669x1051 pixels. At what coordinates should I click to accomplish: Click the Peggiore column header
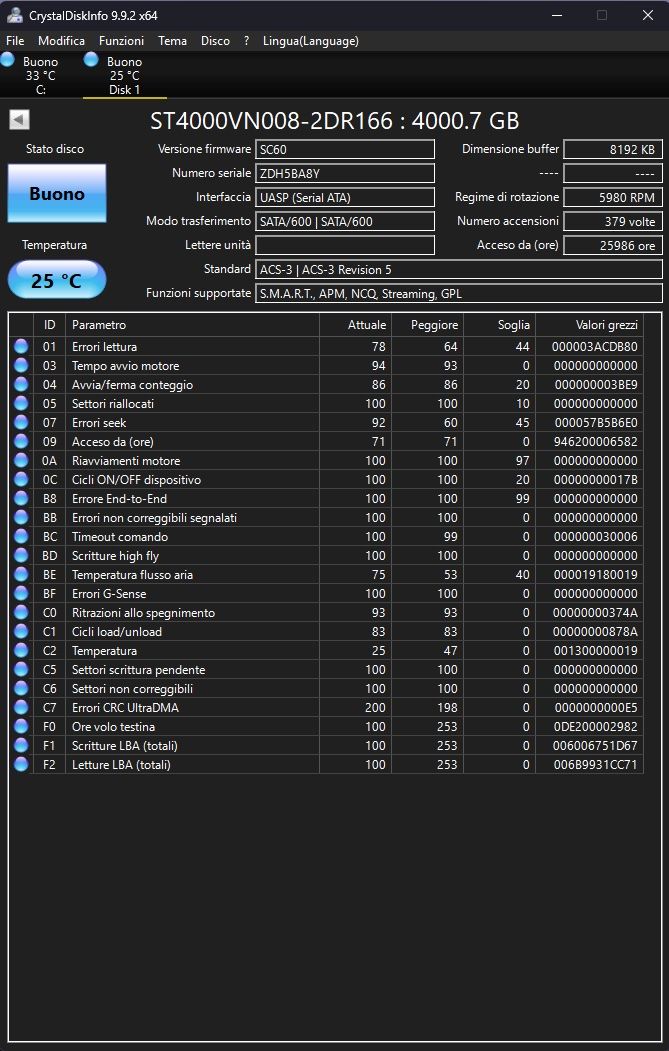point(427,324)
